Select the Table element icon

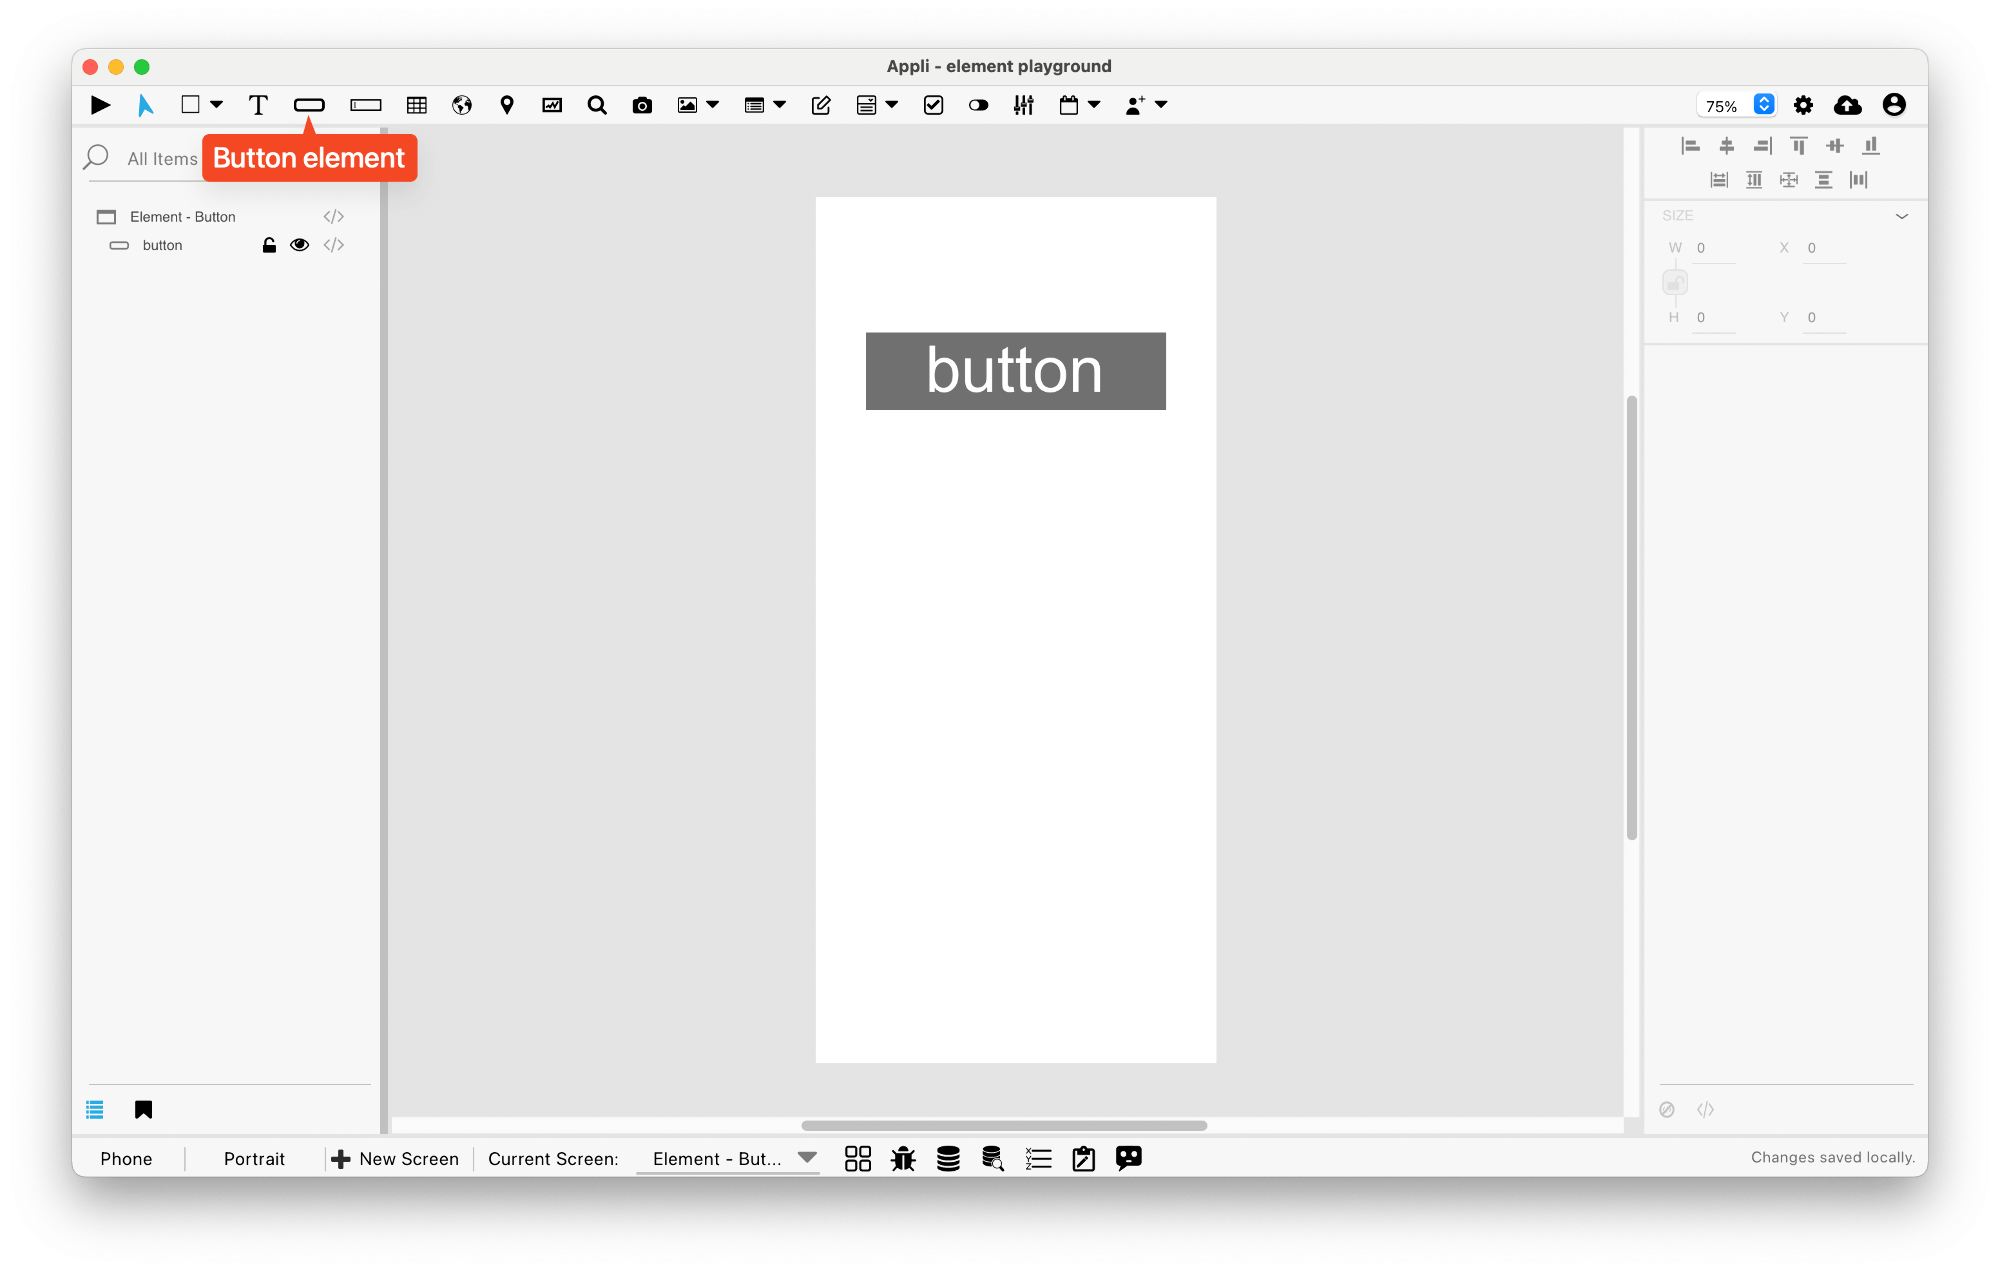417,105
